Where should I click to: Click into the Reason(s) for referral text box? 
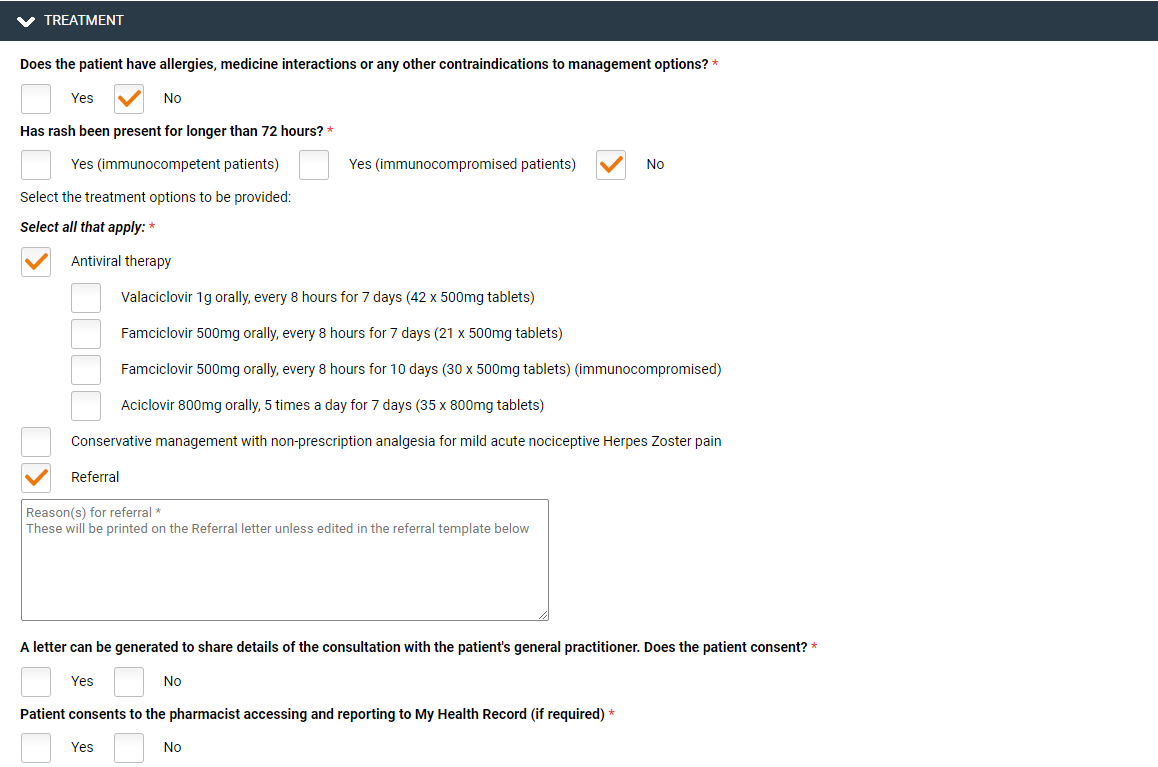(x=284, y=570)
